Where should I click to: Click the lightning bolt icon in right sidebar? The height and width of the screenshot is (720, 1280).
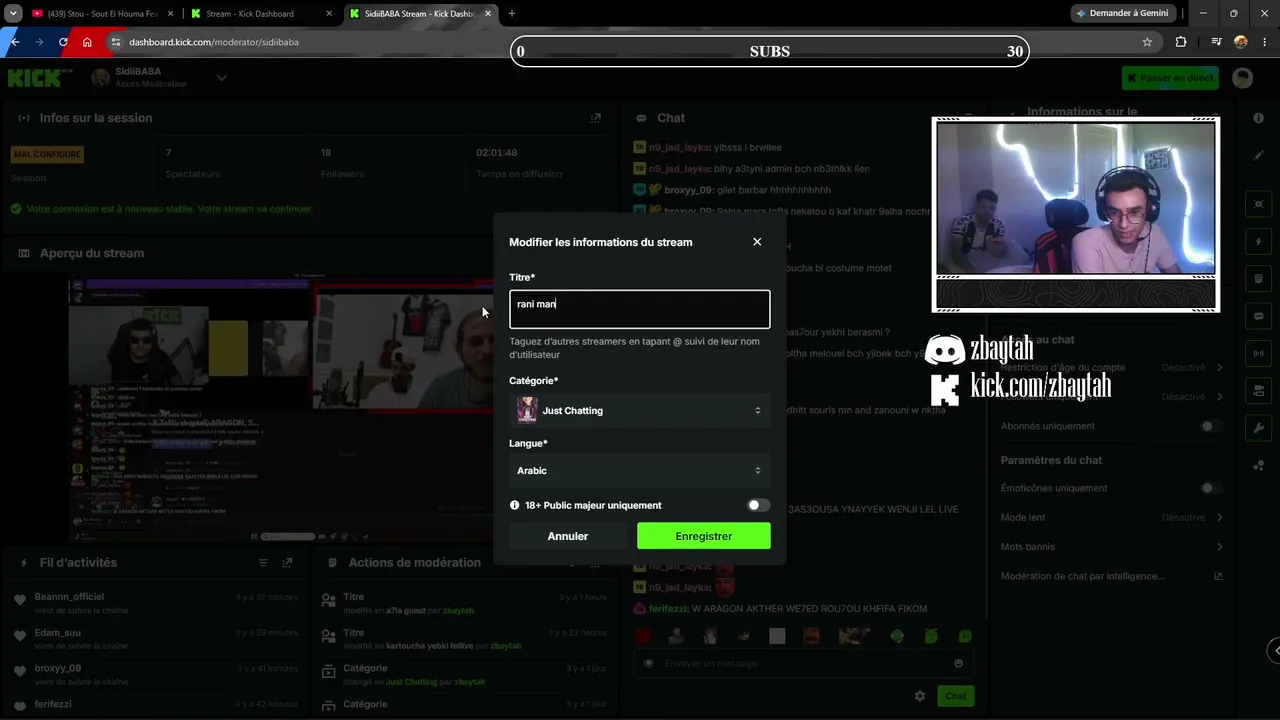(1258, 241)
